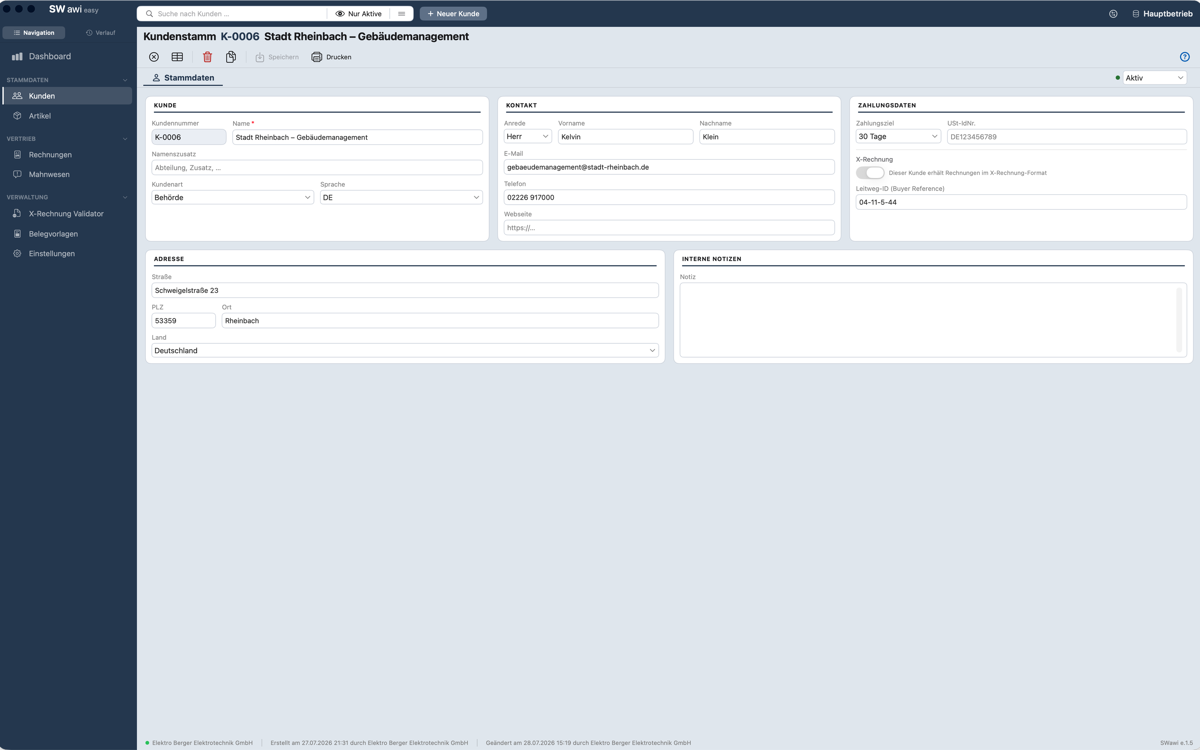Click the Neuer Kunde button
Screen dimensions: 1200x750
pos(453,14)
